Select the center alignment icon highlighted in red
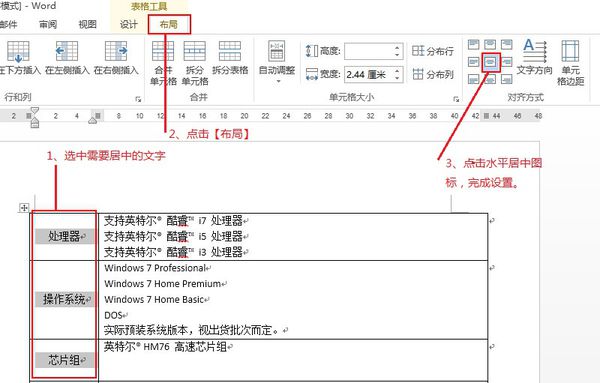The height and width of the screenshot is (383, 600). coord(491,62)
